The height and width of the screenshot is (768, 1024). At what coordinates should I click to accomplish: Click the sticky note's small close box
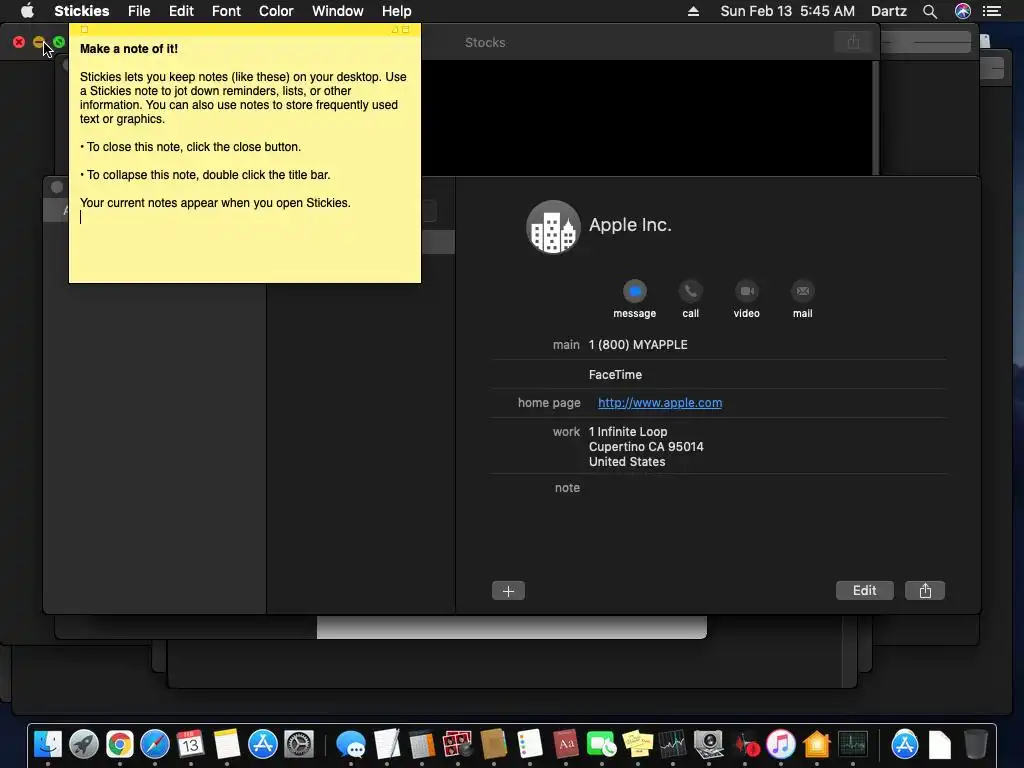(x=84, y=29)
